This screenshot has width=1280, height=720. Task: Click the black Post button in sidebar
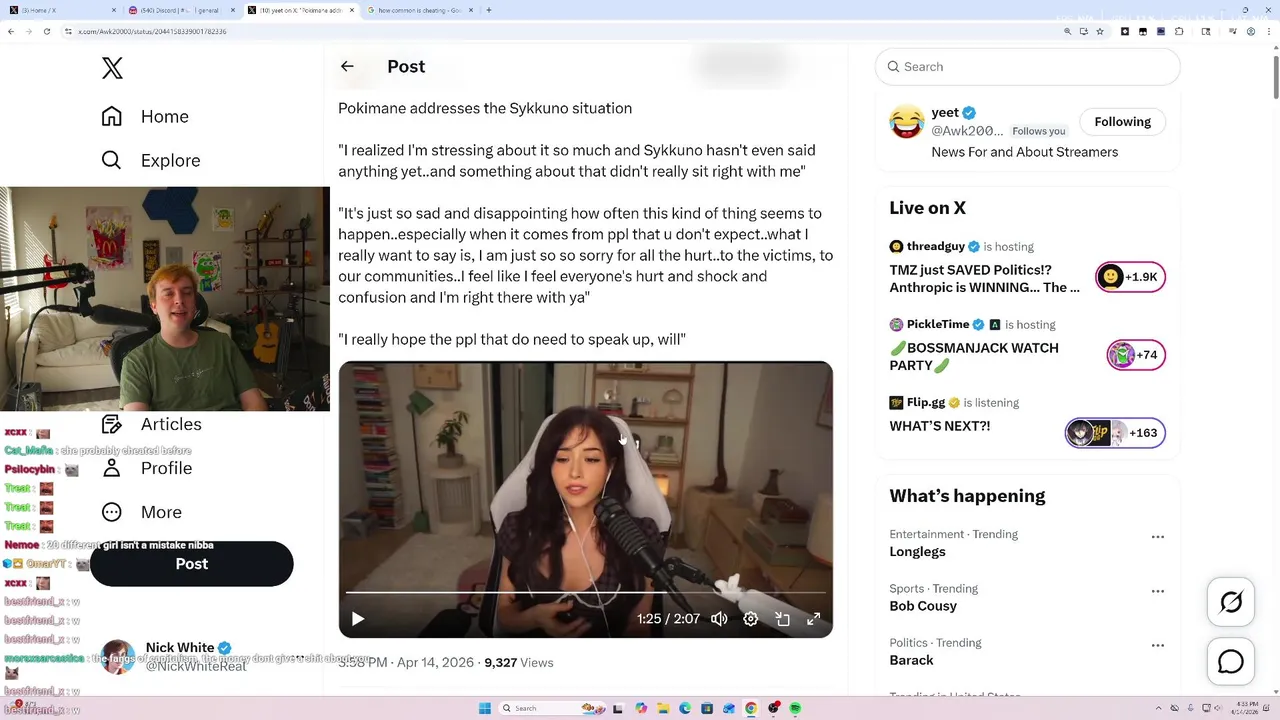192,564
